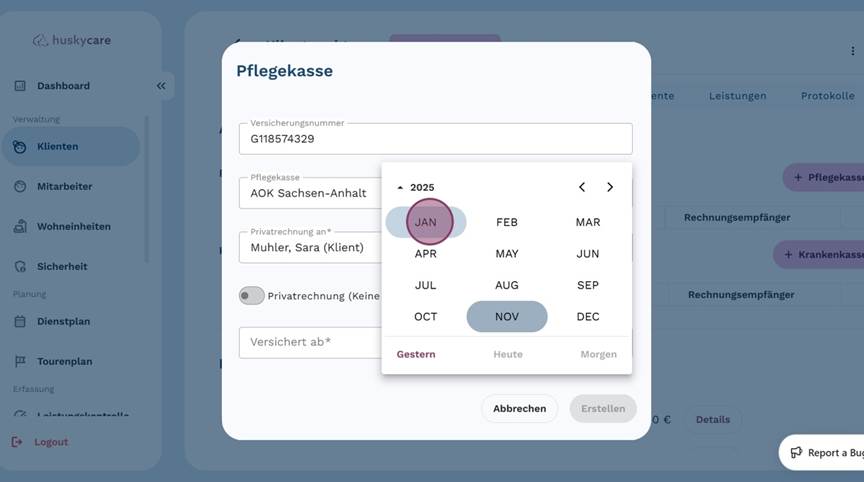Switch to the Protokolle tab
This screenshot has width=864, height=482.
827,96
